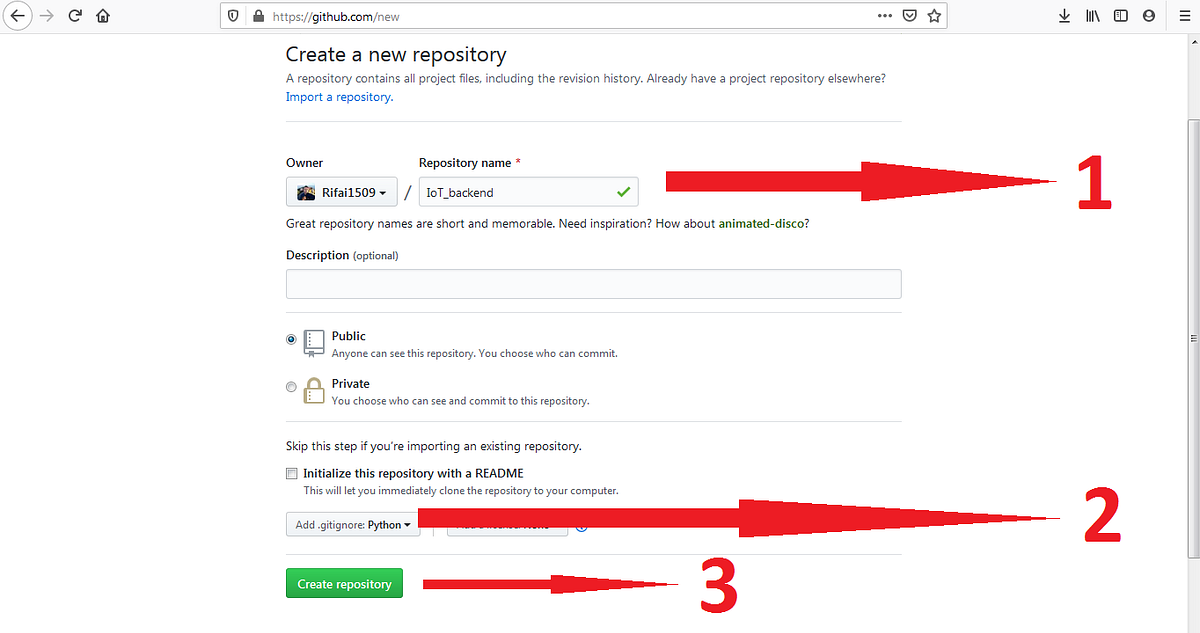Image resolution: width=1200 pixels, height=633 pixels.
Task: Click inside the Description field
Action: (593, 283)
